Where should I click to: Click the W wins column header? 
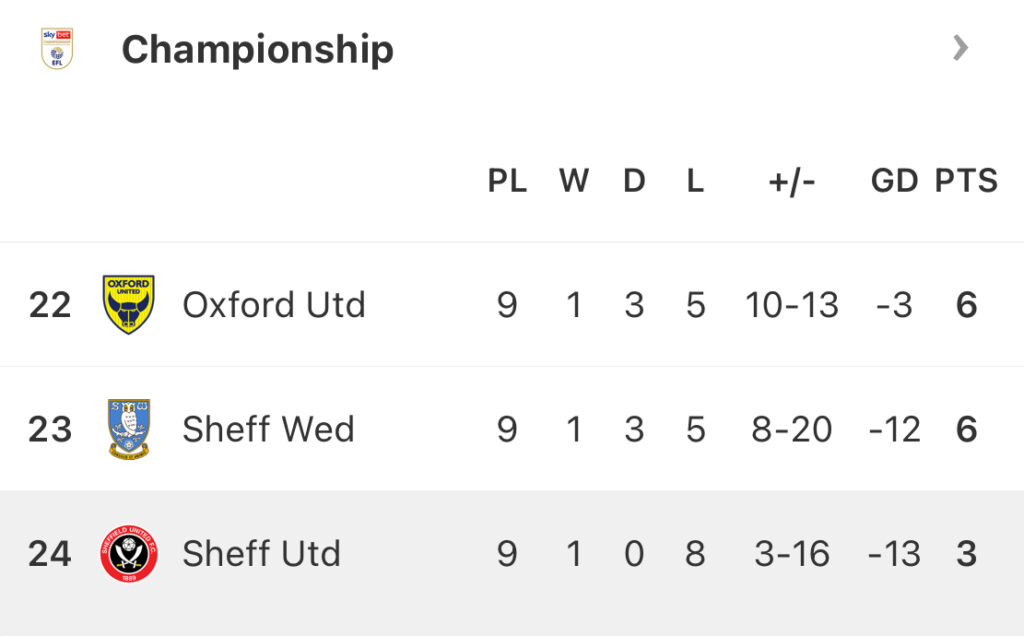click(x=573, y=181)
